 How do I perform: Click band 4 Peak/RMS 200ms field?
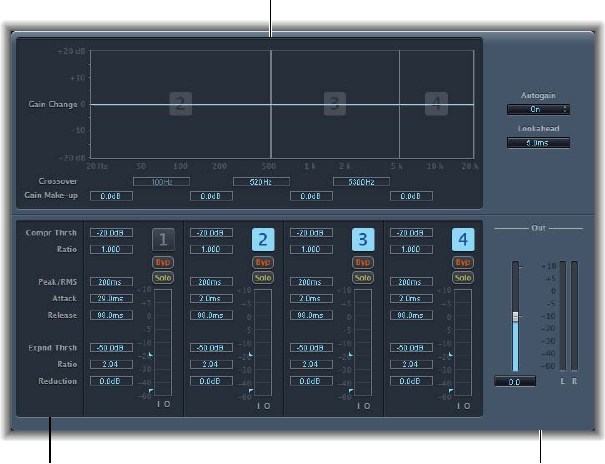point(411,282)
